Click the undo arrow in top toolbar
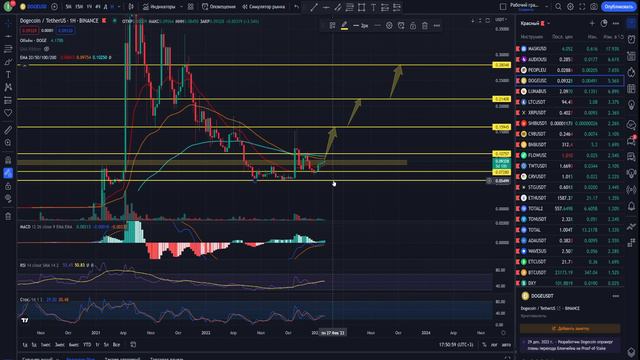640x360 pixels. tap(296, 7)
